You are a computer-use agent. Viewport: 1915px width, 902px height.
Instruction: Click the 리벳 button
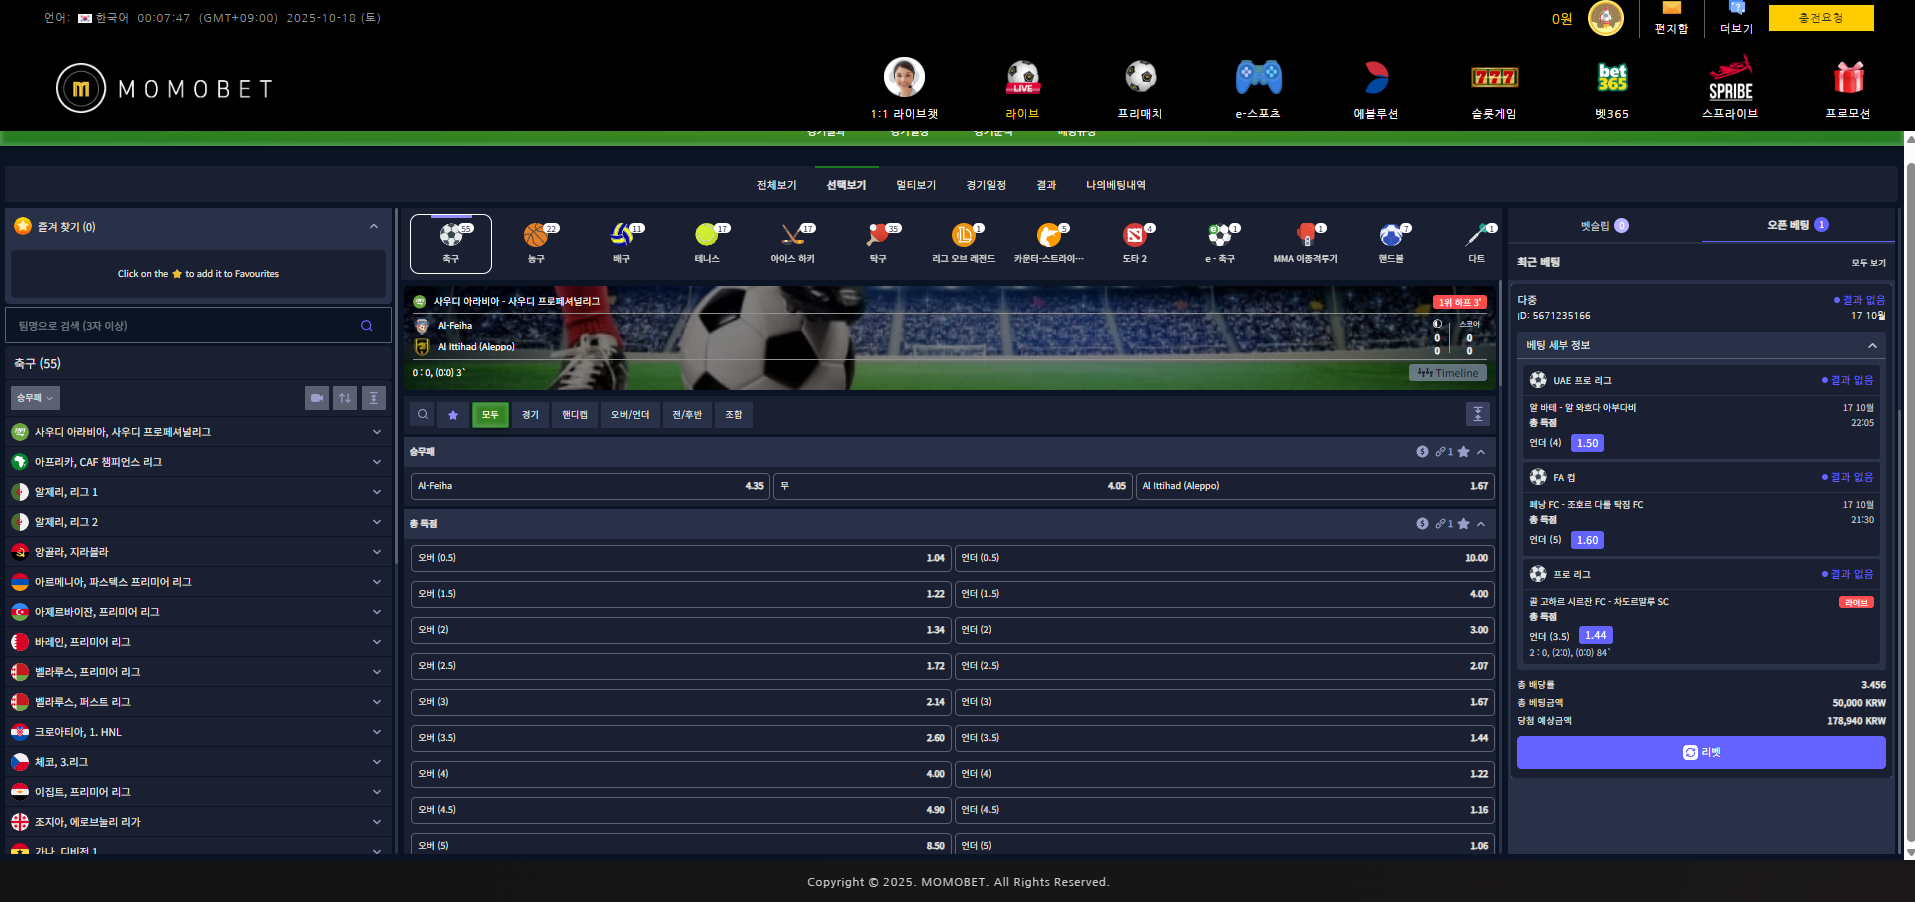(x=1701, y=753)
